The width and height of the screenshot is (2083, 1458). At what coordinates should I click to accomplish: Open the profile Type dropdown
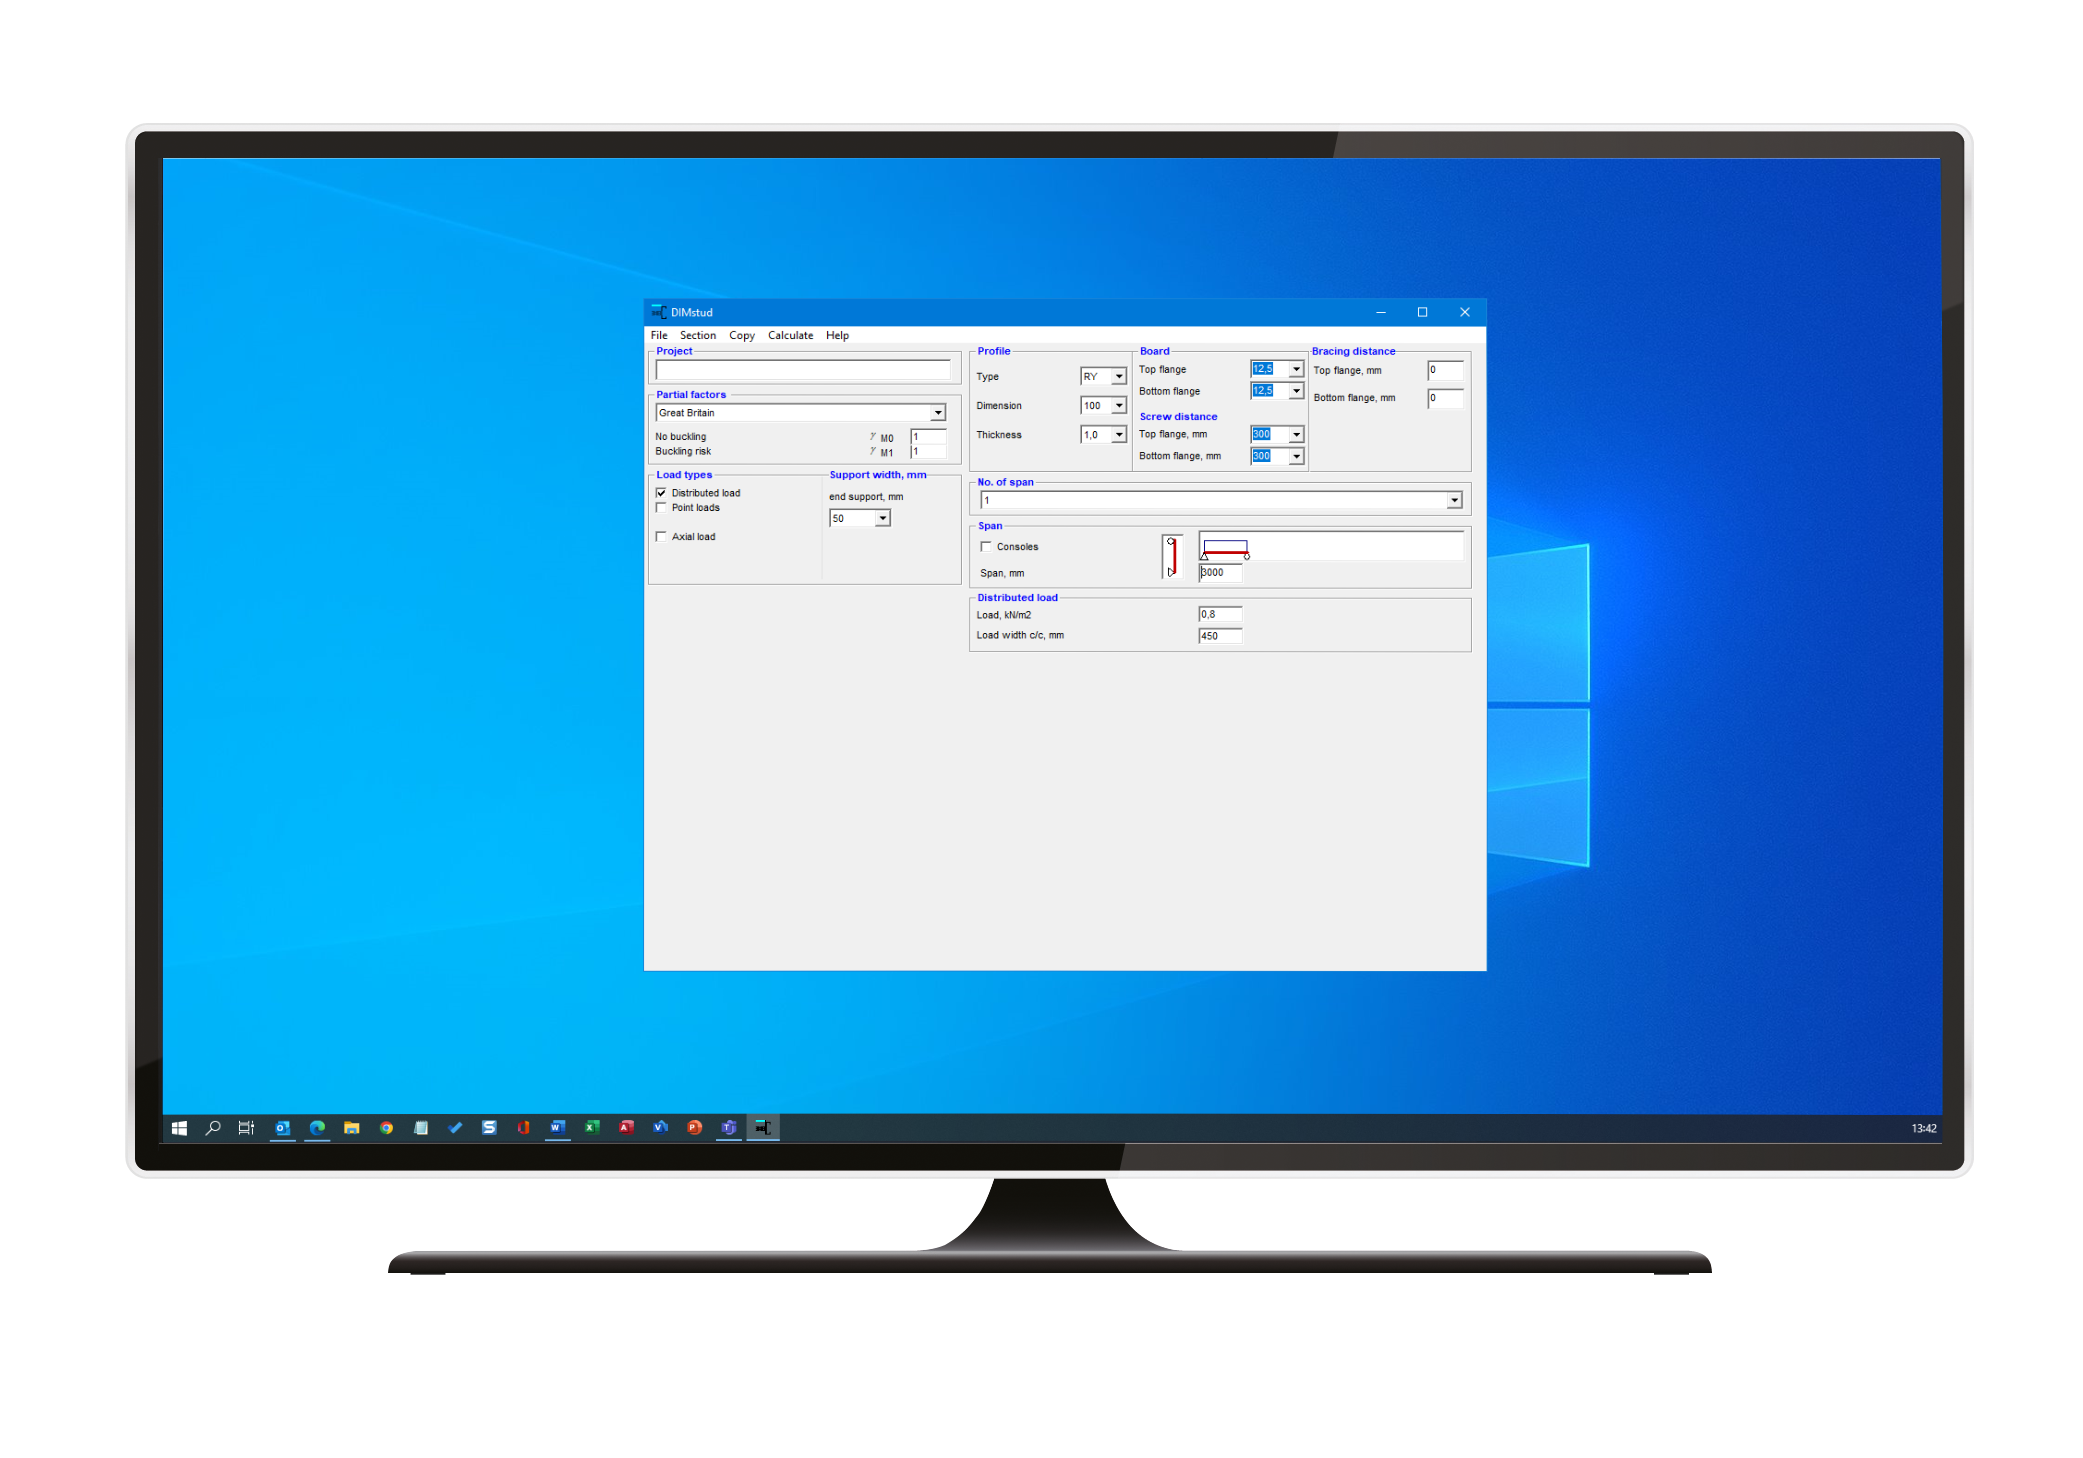click(1118, 377)
